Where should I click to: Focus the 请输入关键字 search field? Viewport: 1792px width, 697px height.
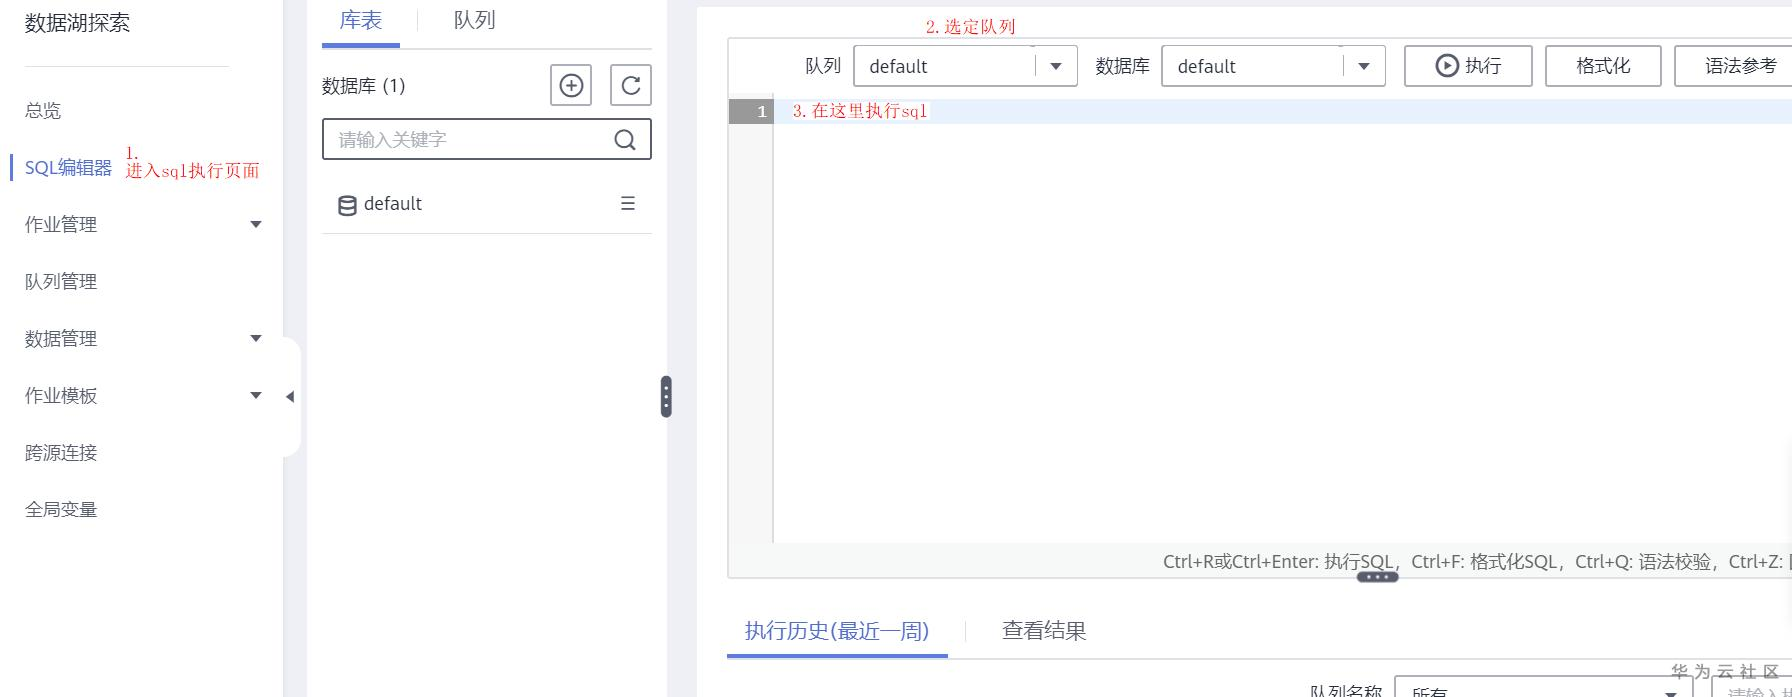[x=487, y=139]
